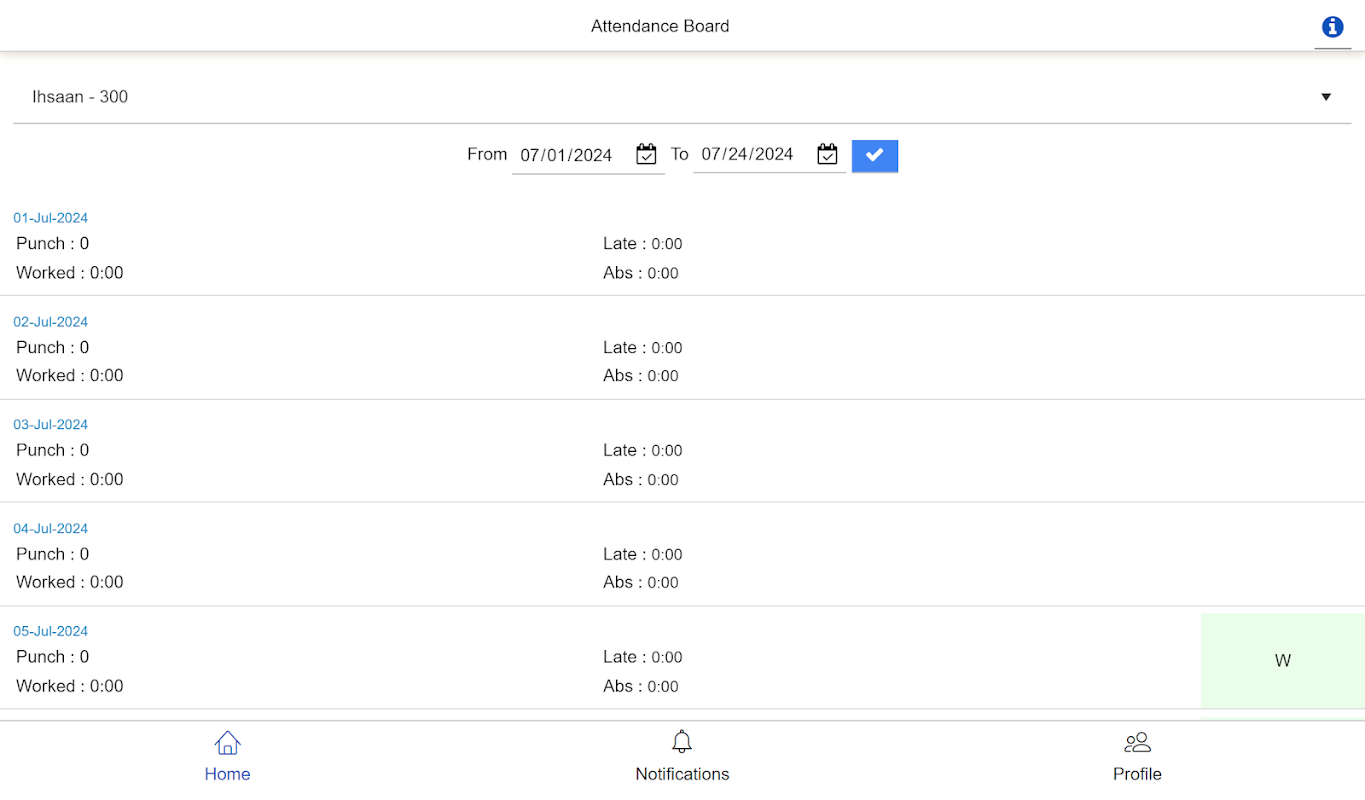
Task: Click the To date field 07/24/2024
Action: point(748,154)
